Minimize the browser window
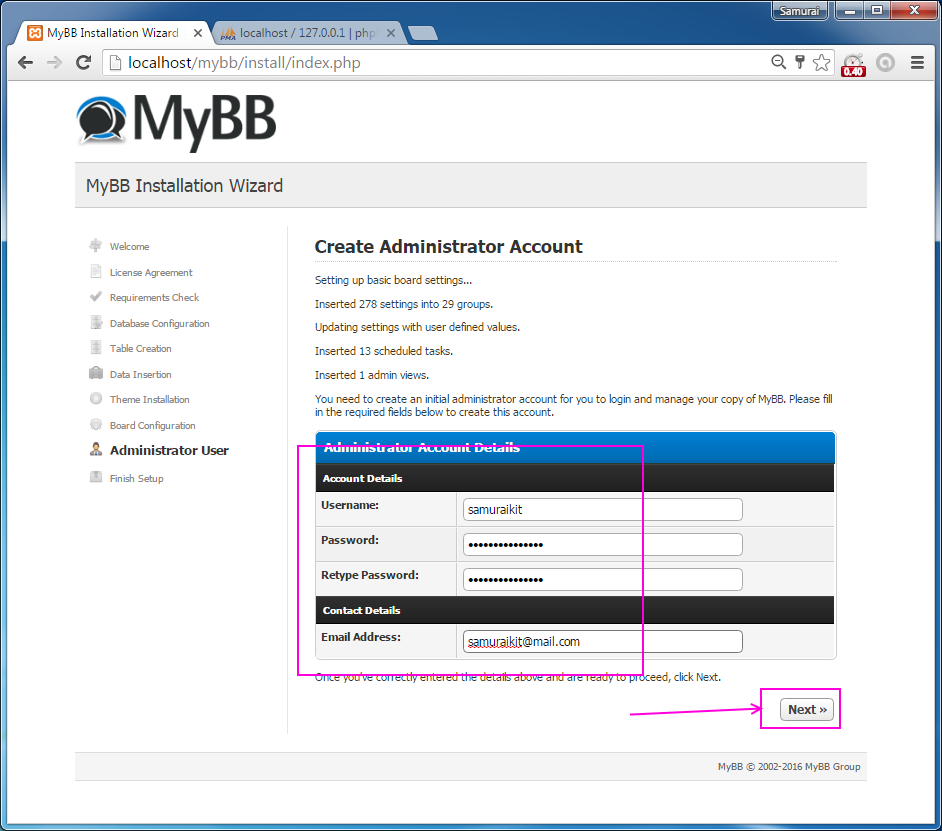Viewport: 942px width, 831px height. click(x=849, y=11)
